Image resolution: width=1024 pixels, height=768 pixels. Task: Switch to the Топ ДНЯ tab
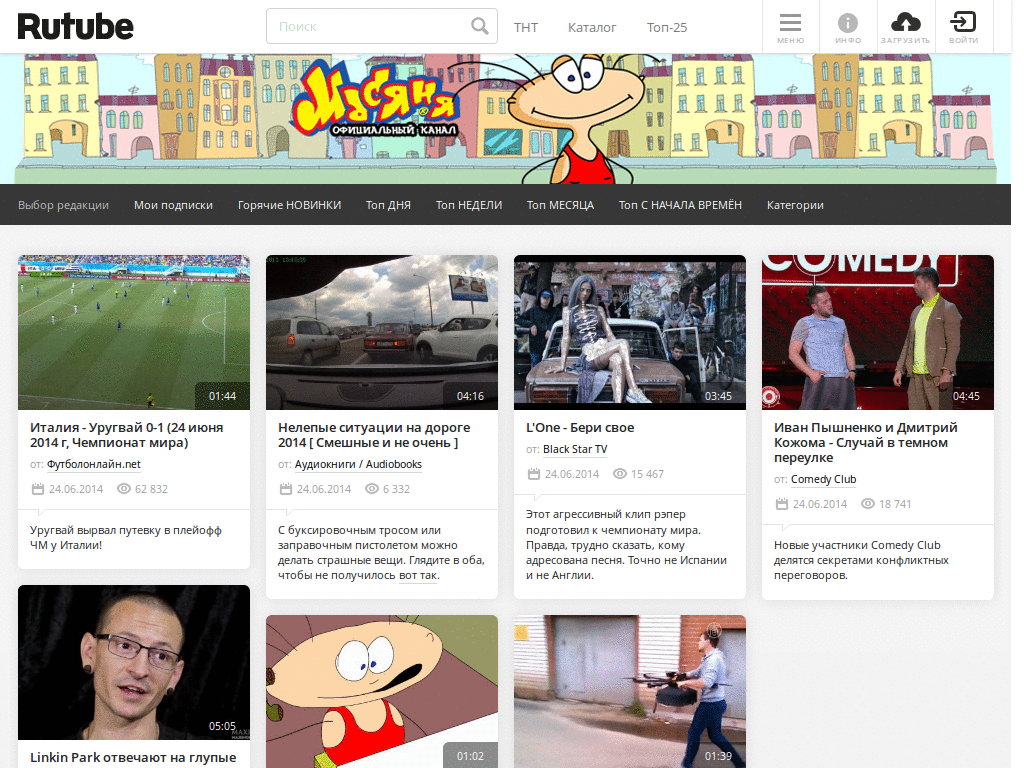pyautogui.click(x=388, y=204)
